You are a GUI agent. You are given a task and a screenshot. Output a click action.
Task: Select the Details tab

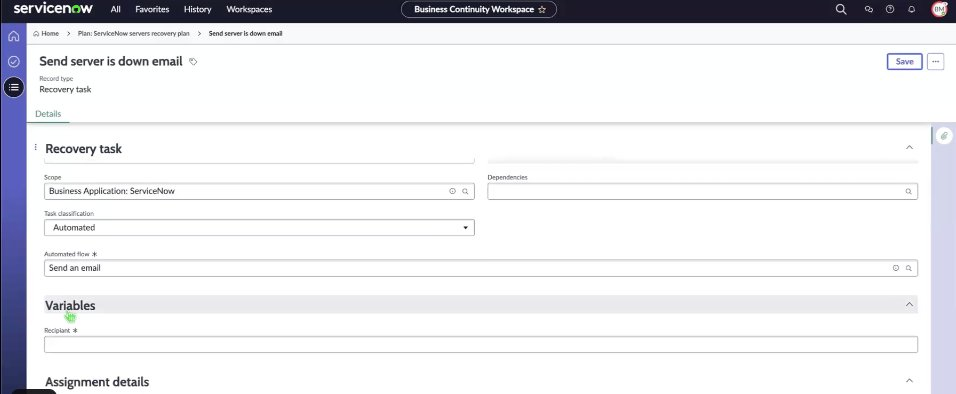click(x=48, y=114)
